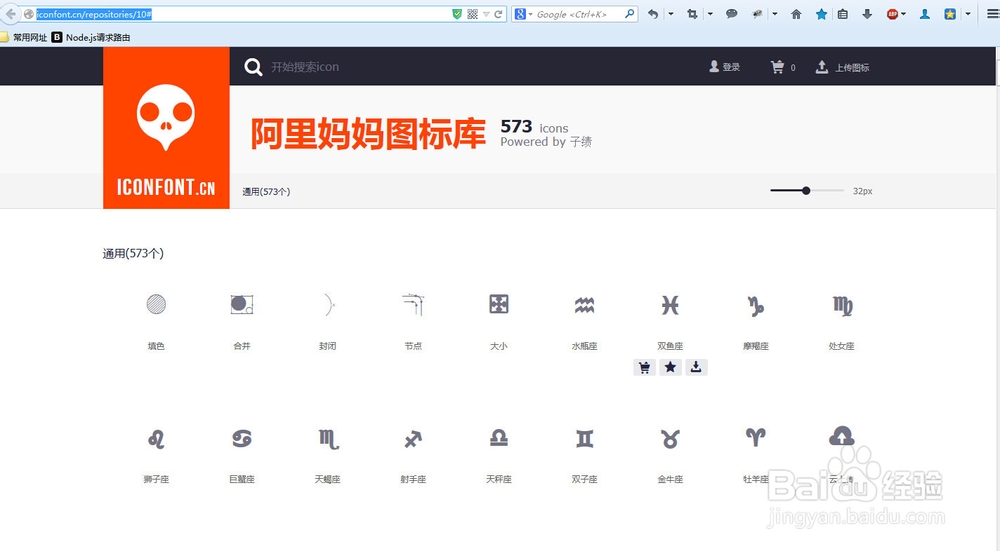Viewport: 1000px width, 551px height.
Task: Click the QR code icon in URL bar
Action: 473,14
